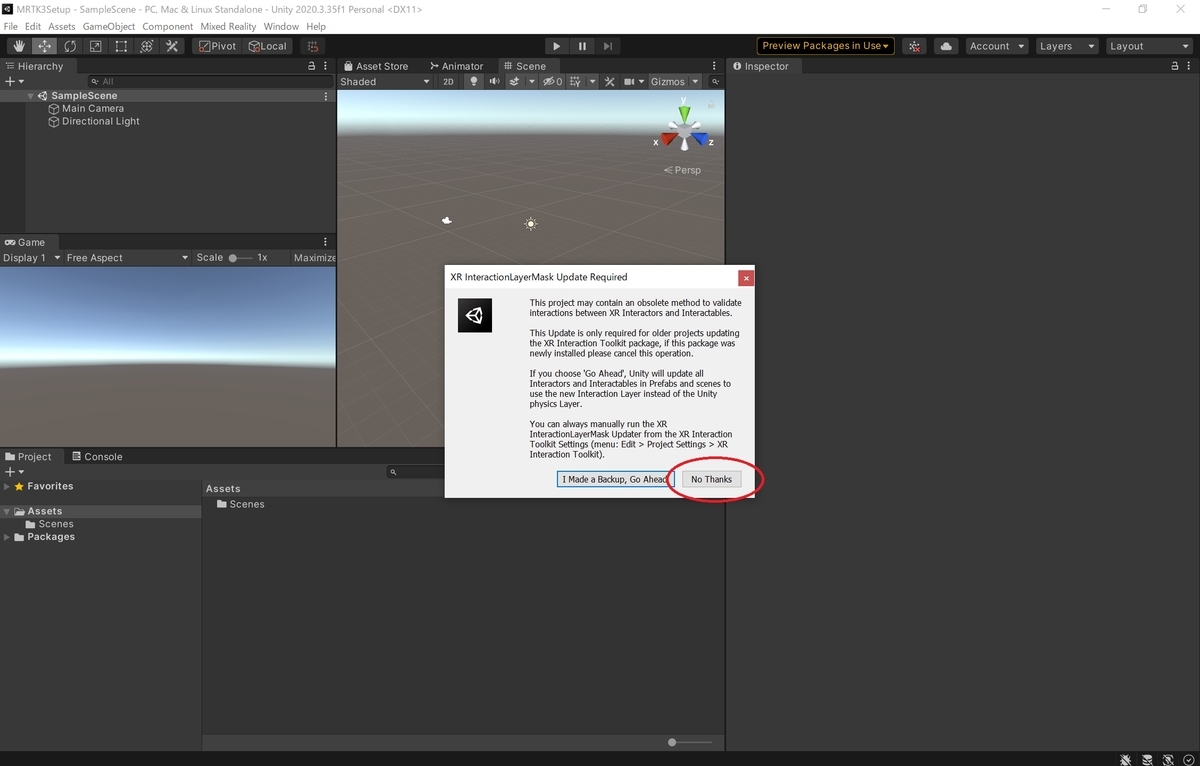Open the Layout dropdown
Viewport: 1200px width, 766px height.
point(1148,46)
